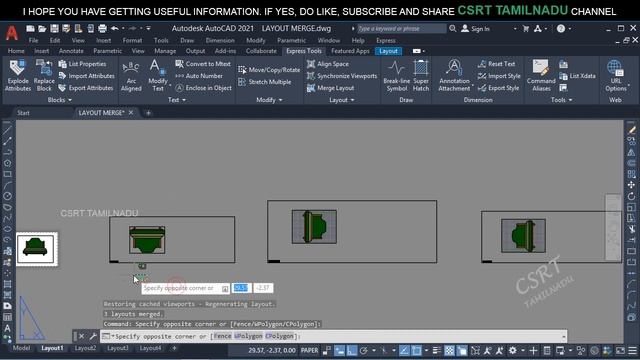640x360 pixels.
Task: Click the keyword search field
Action: pos(401,29)
